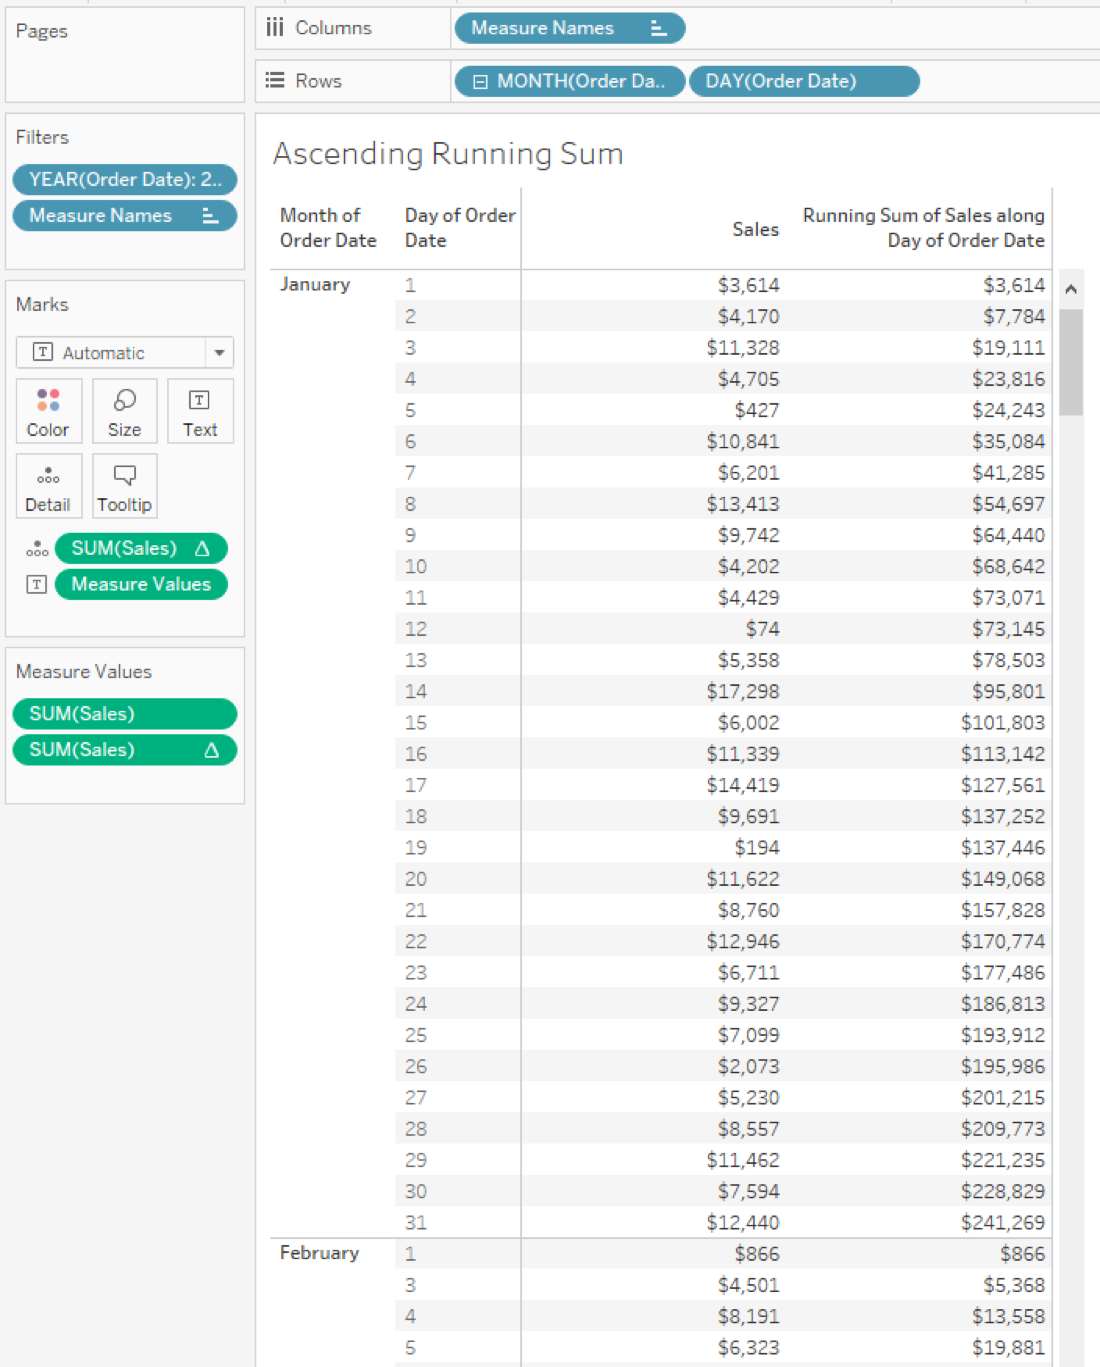
Task: Click the sort icon on the Measure Names column pill
Action: coord(657,28)
